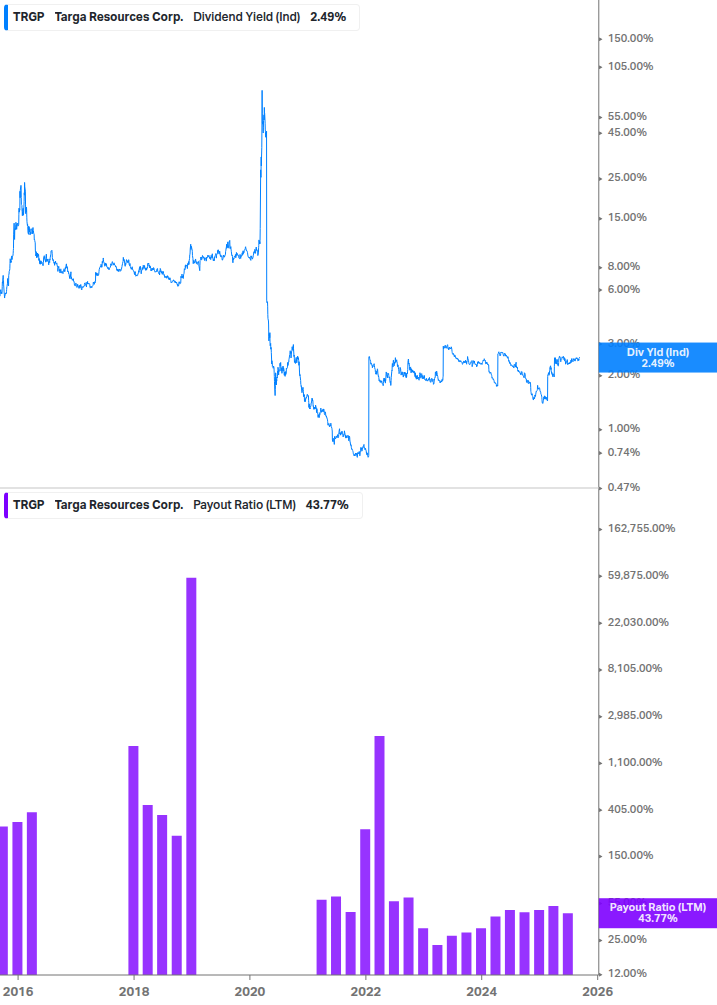Click the 45.00% axis label
The height and width of the screenshot is (1005, 717).
click(x=627, y=132)
